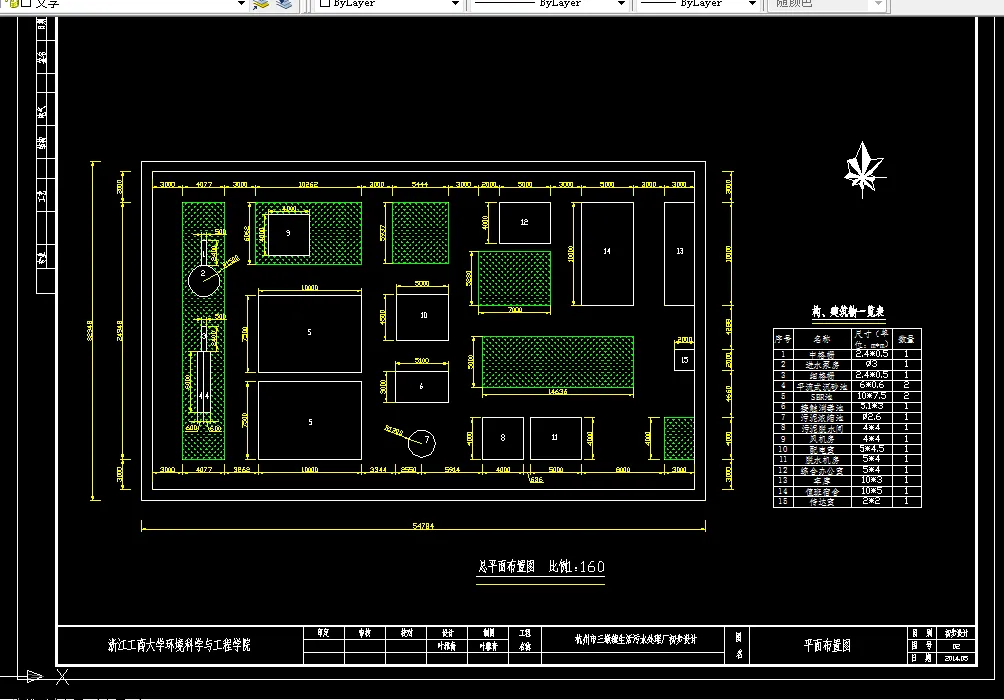1004x700 pixels.
Task: Select title block date 2014.05
Action: pyautogui.click(x=956, y=658)
